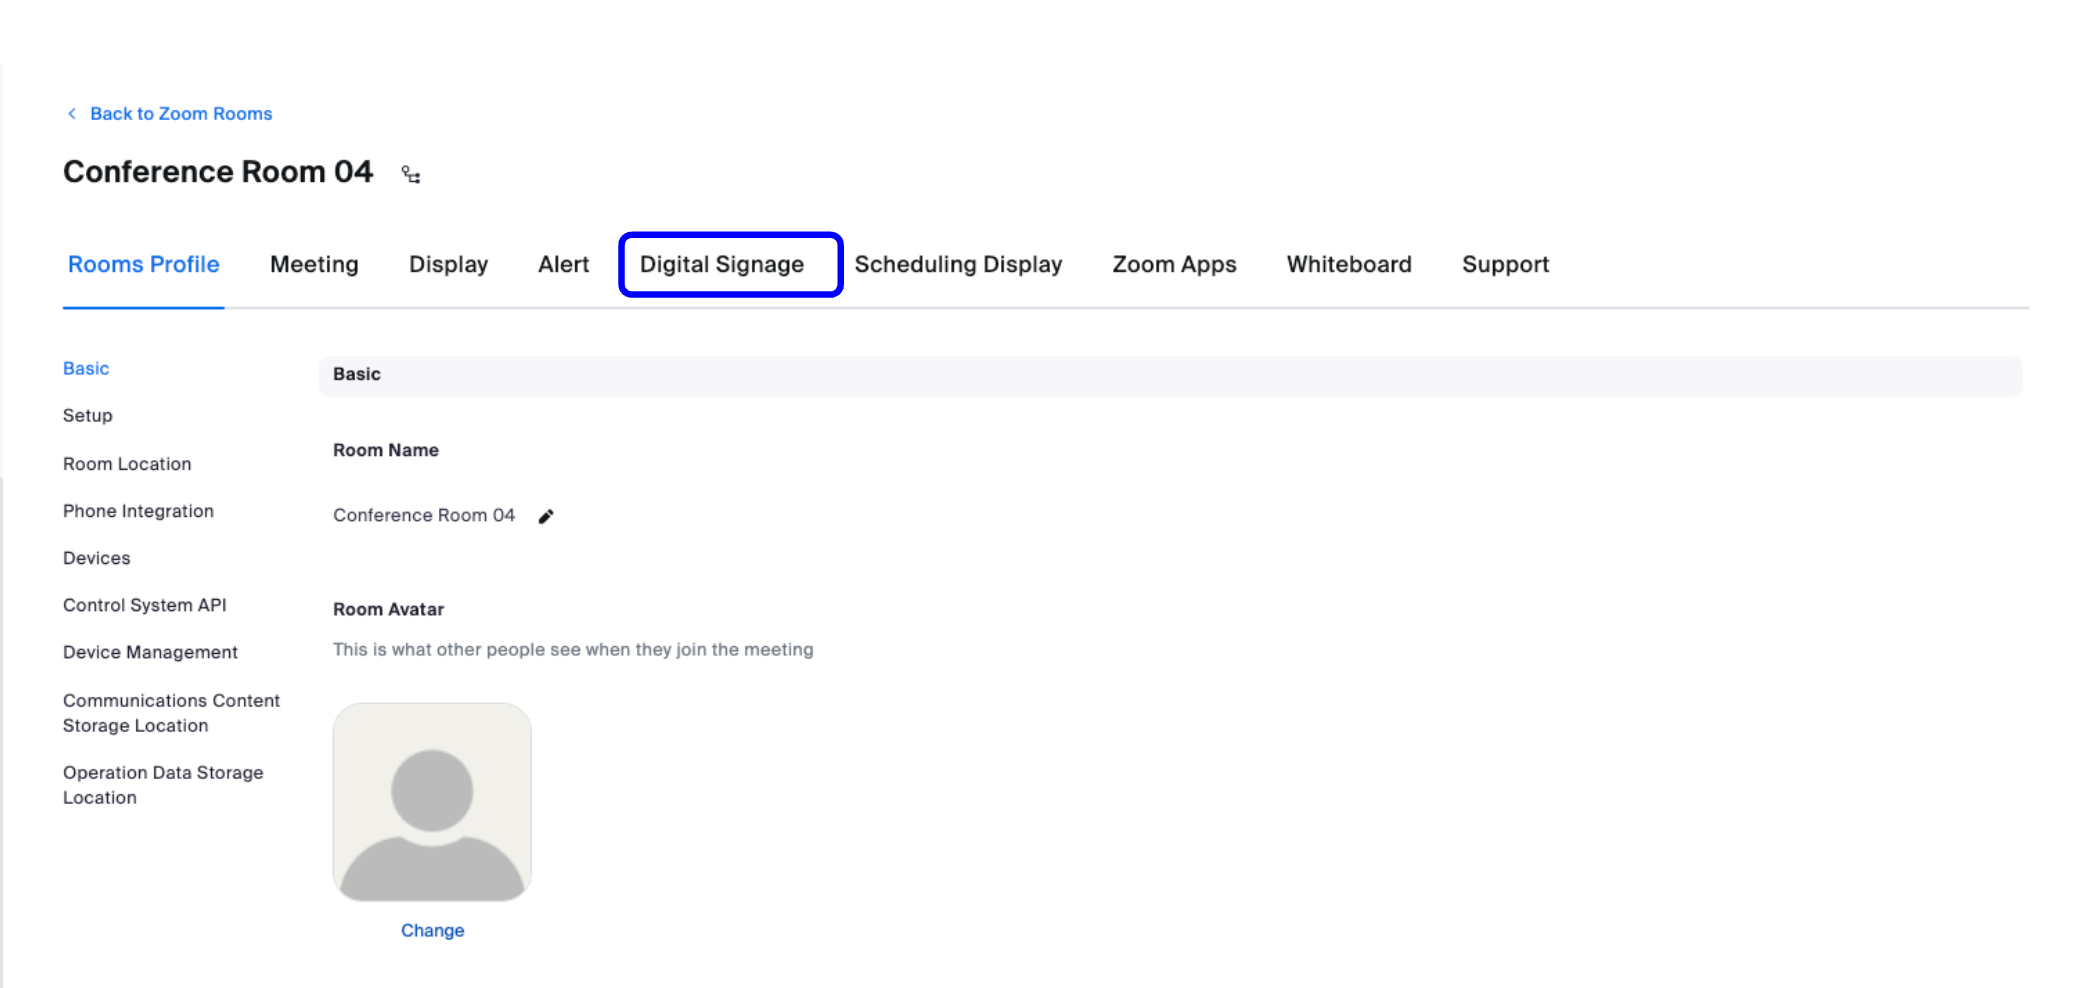This screenshot has height=988, width=2078.
Task: Switch to Scheduling Display tab
Action: point(958,264)
